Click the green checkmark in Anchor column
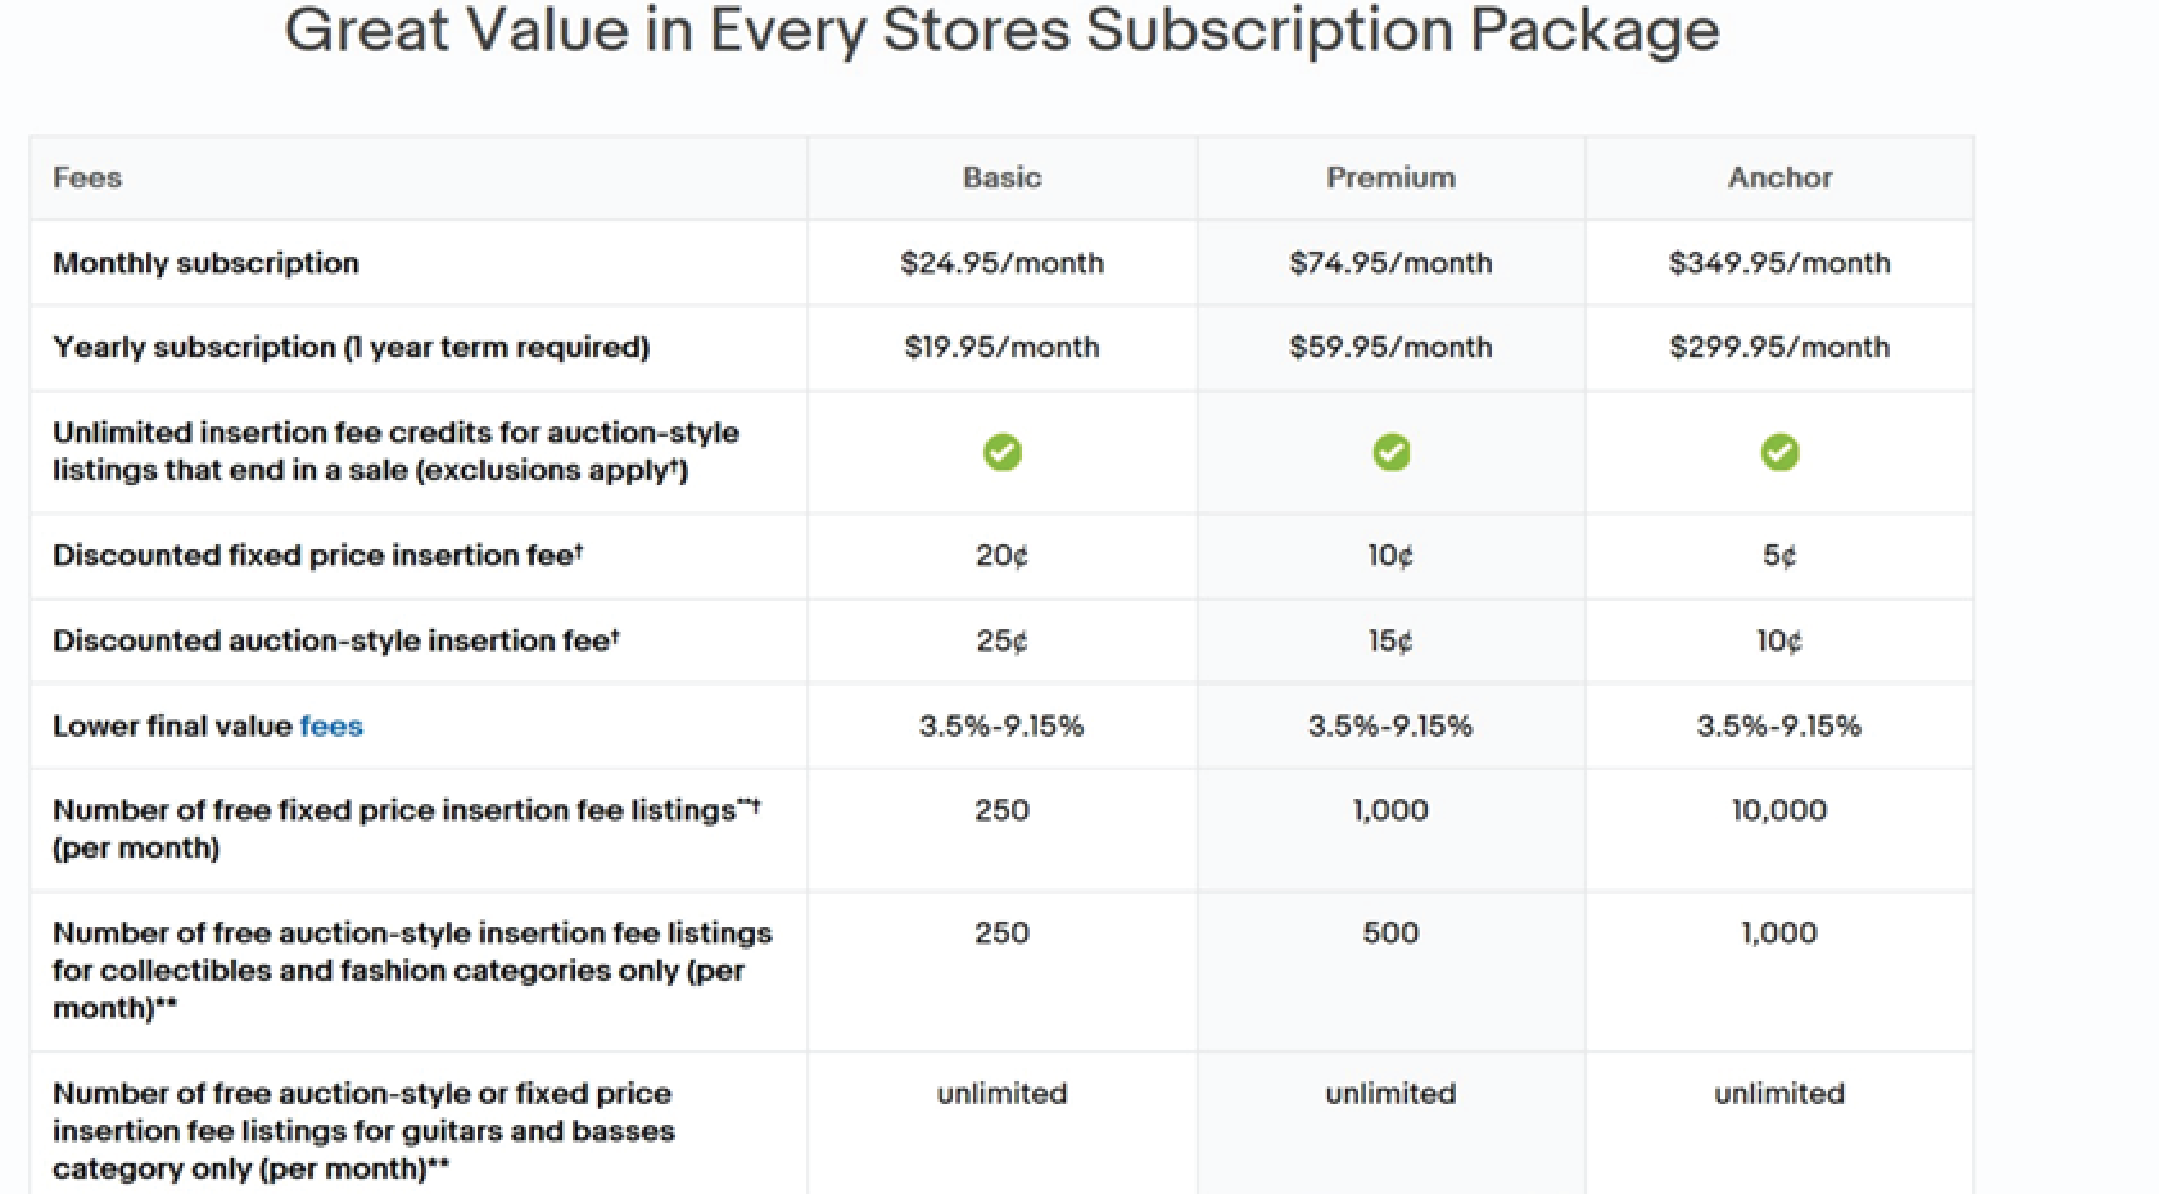The width and height of the screenshot is (2160, 1195). [1780, 452]
